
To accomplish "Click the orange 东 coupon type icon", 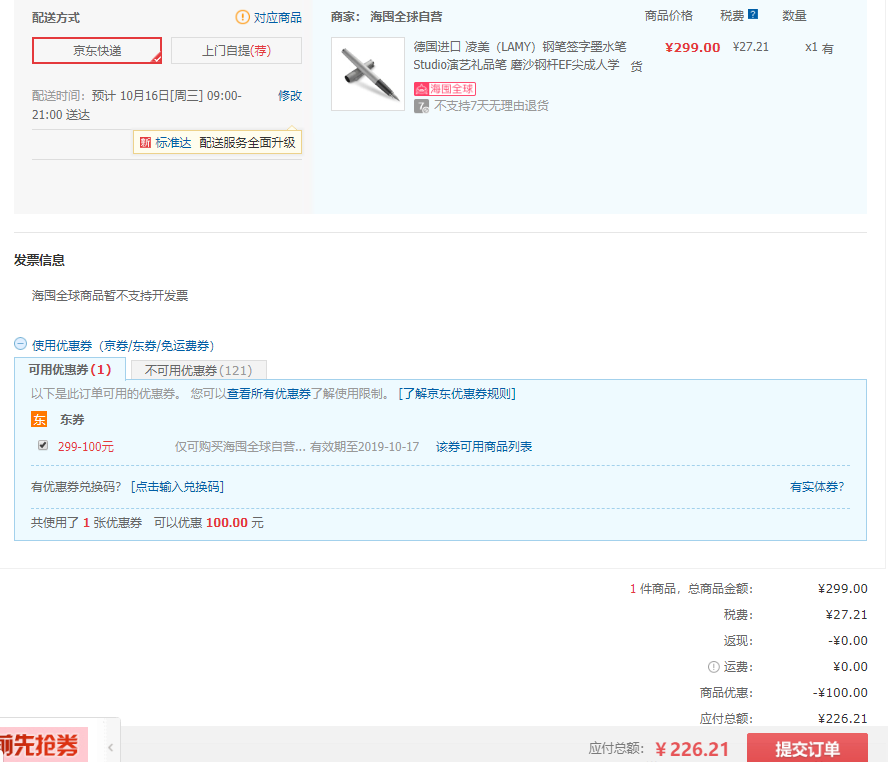I will pos(39,419).
